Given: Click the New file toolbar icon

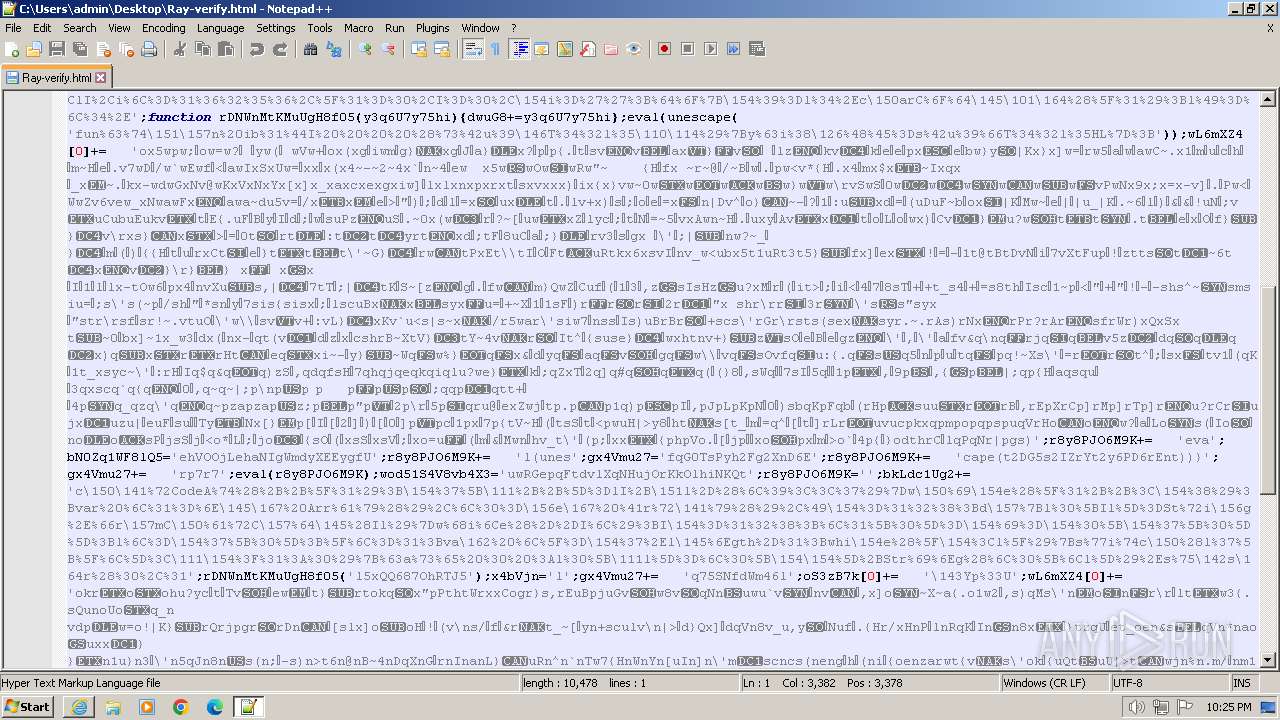Looking at the screenshot, I should coord(13,49).
